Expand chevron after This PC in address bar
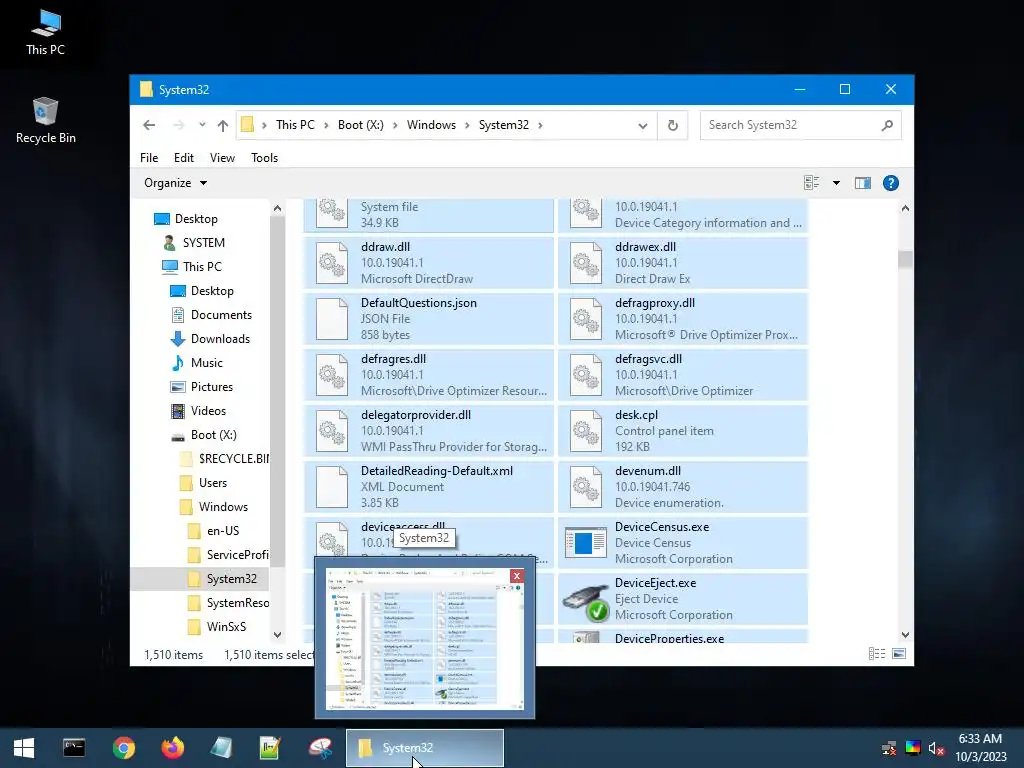Image resolution: width=1024 pixels, height=768 pixels. [326, 125]
